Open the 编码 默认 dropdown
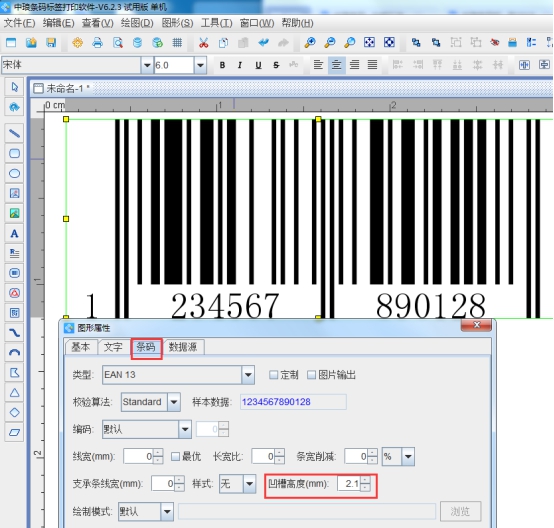Image resolution: width=554 pixels, height=528 pixels. 185,429
